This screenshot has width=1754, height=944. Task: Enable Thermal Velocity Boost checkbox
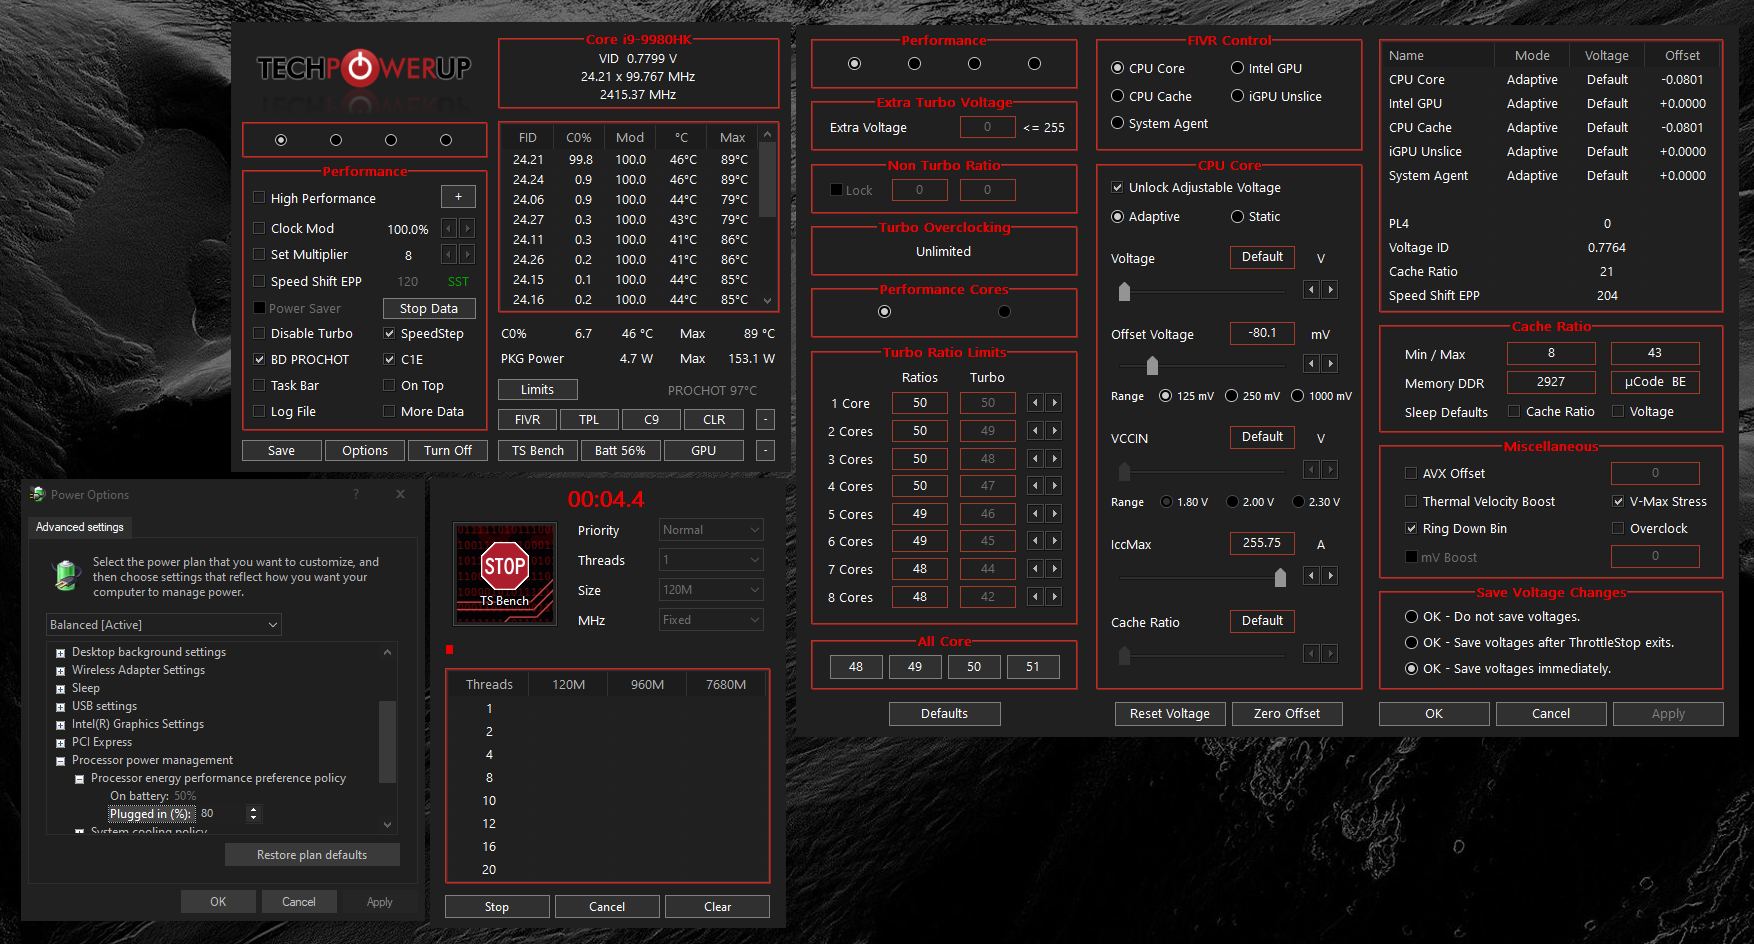click(x=1411, y=501)
